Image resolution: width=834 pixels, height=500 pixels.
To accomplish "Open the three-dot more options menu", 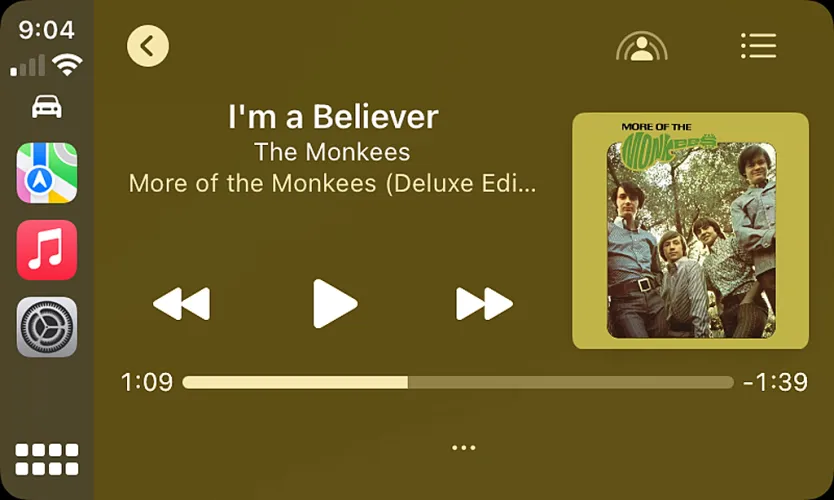I will click(x=464, y=448).
